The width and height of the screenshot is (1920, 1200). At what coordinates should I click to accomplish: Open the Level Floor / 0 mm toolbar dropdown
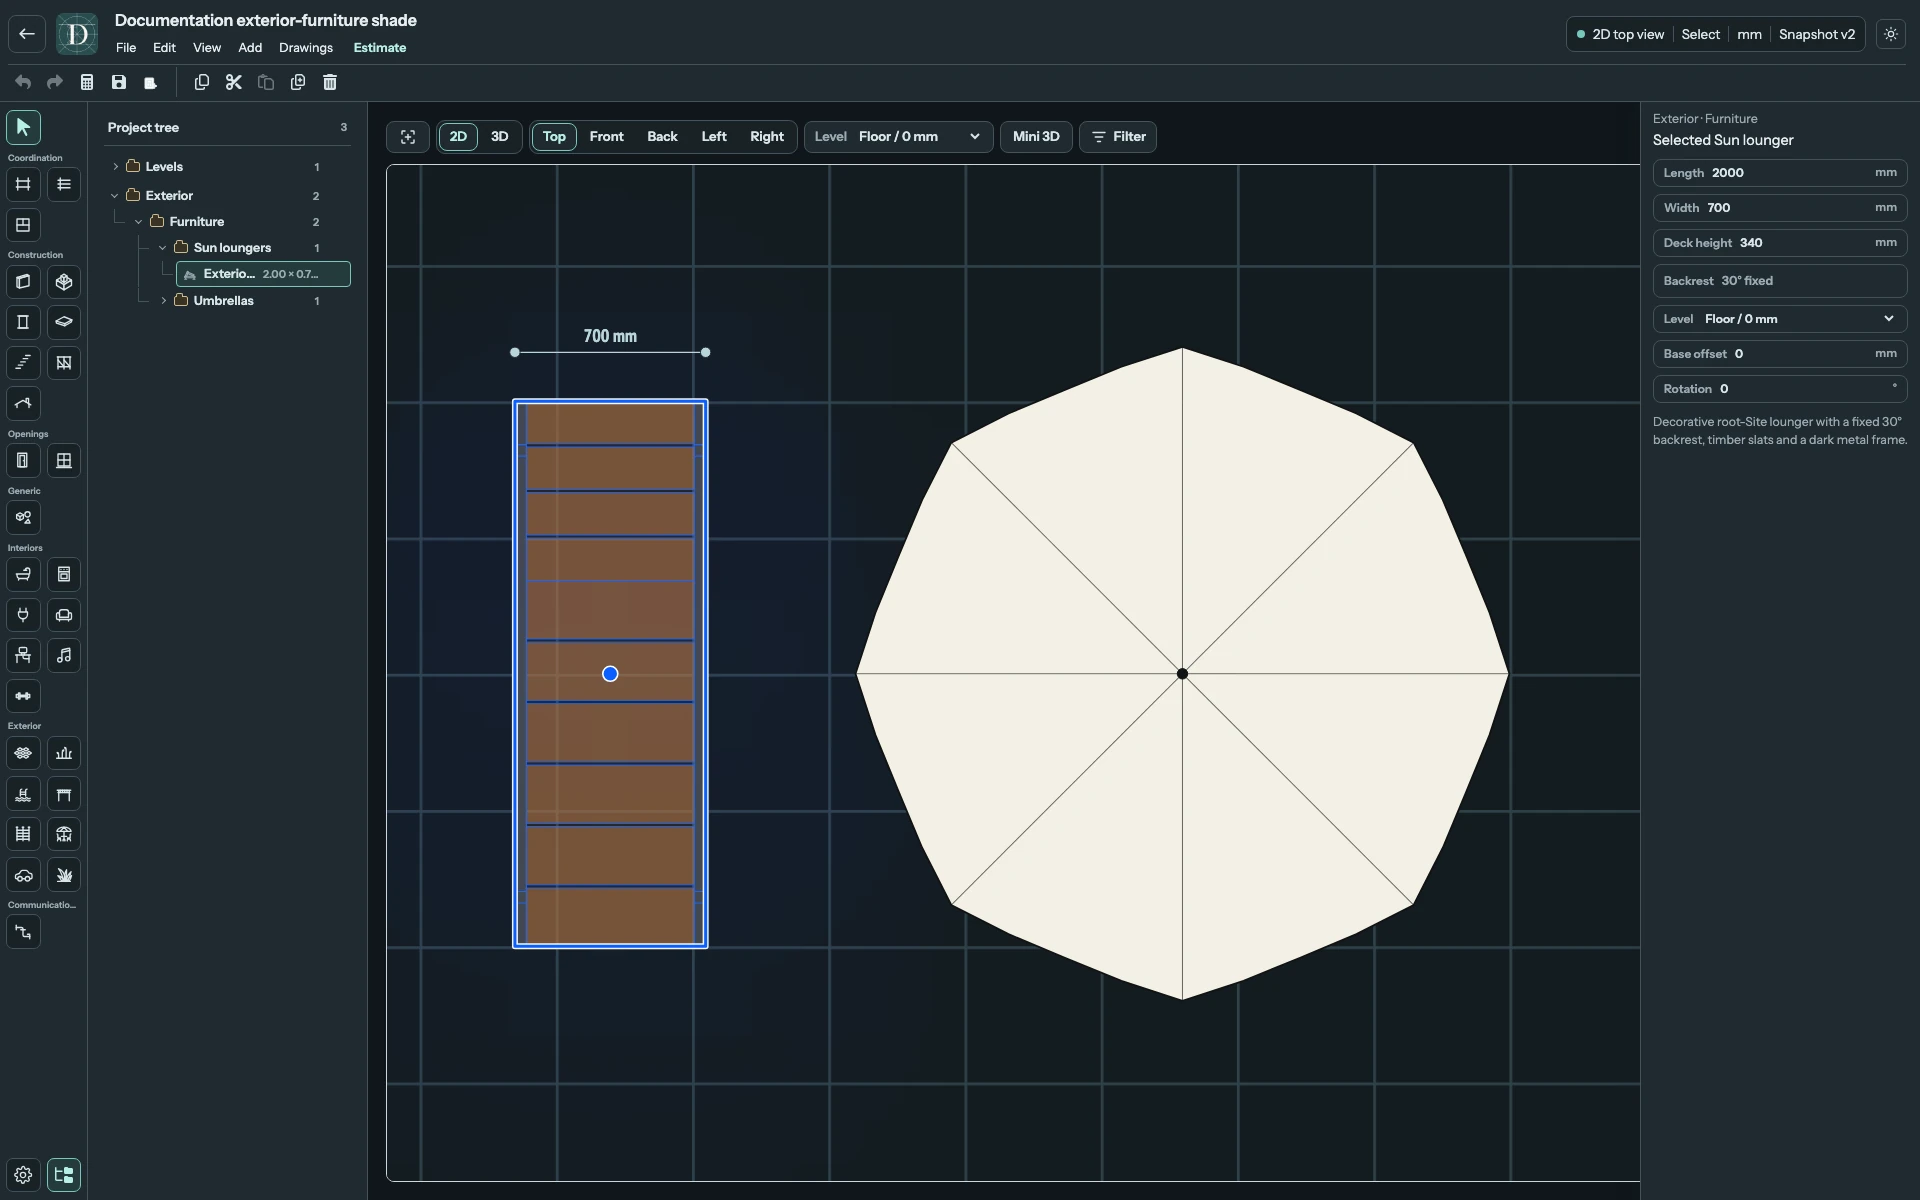(x=898, y=137)
